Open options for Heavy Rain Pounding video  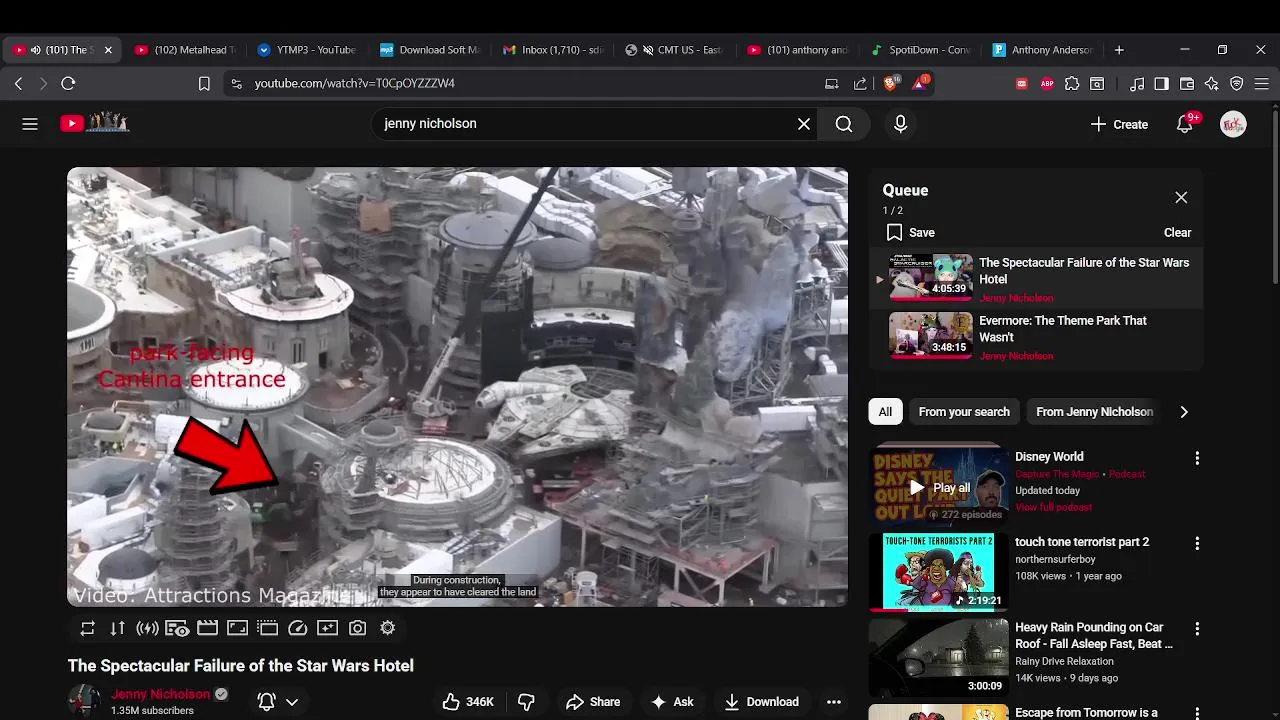click(1197, 629)
